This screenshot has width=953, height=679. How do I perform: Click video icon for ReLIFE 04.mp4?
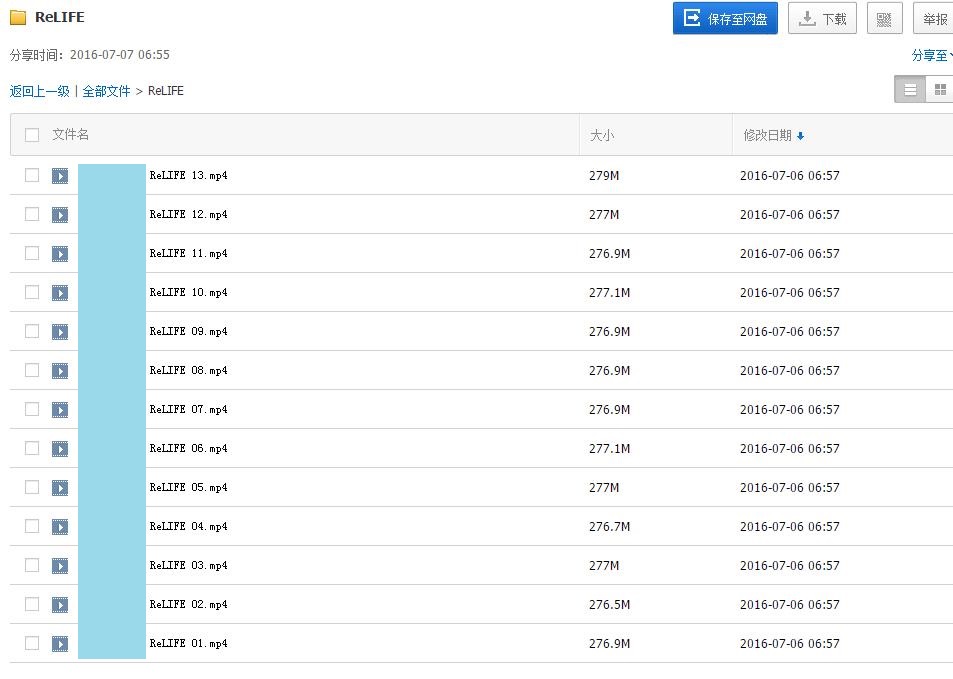pos(60,527)
